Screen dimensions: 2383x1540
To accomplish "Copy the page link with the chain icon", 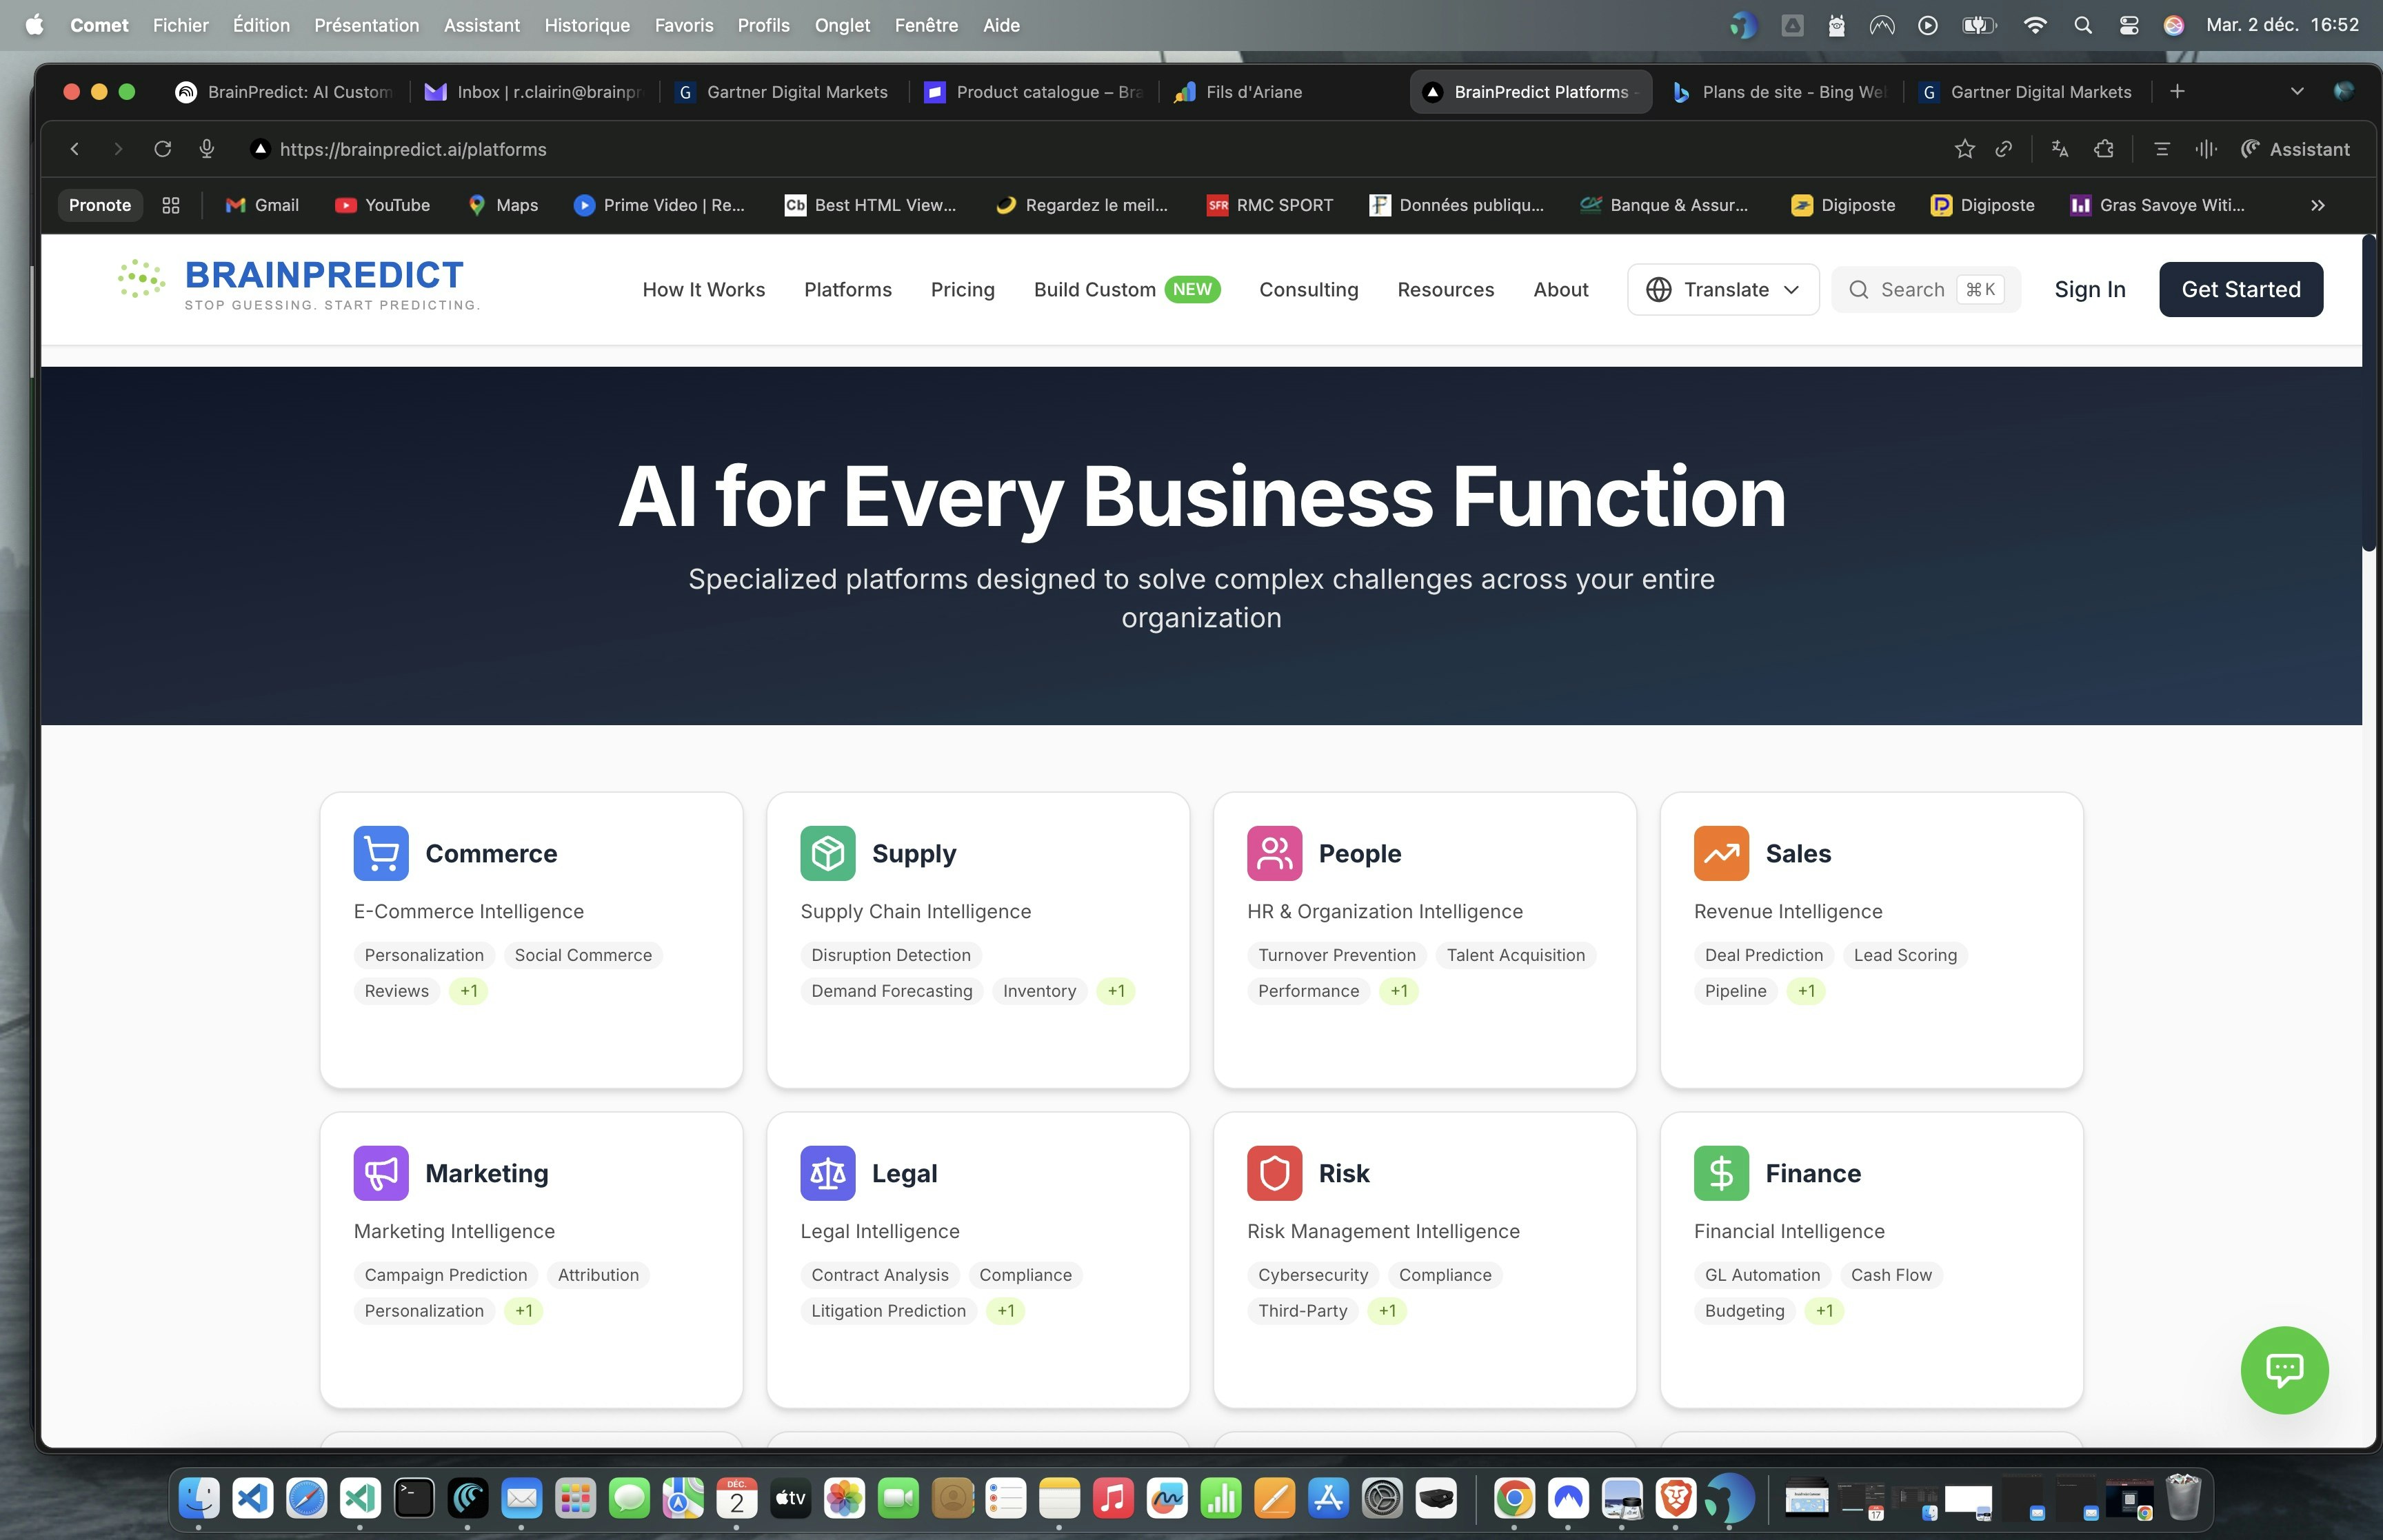I will coord(2003,149).
